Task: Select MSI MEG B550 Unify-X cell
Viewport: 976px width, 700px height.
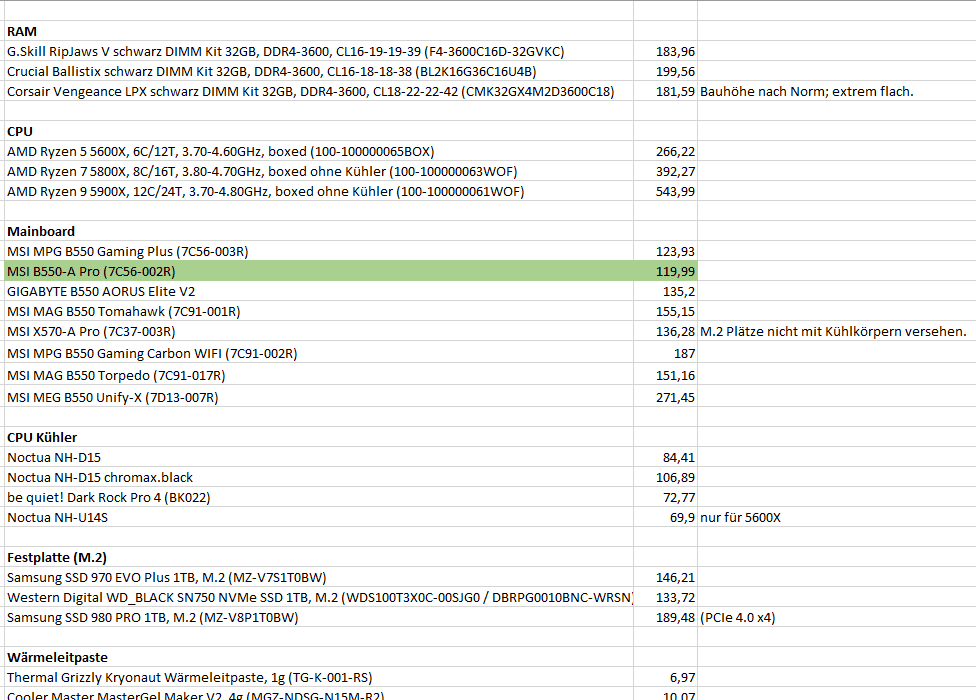Action: tap(319, 396)
